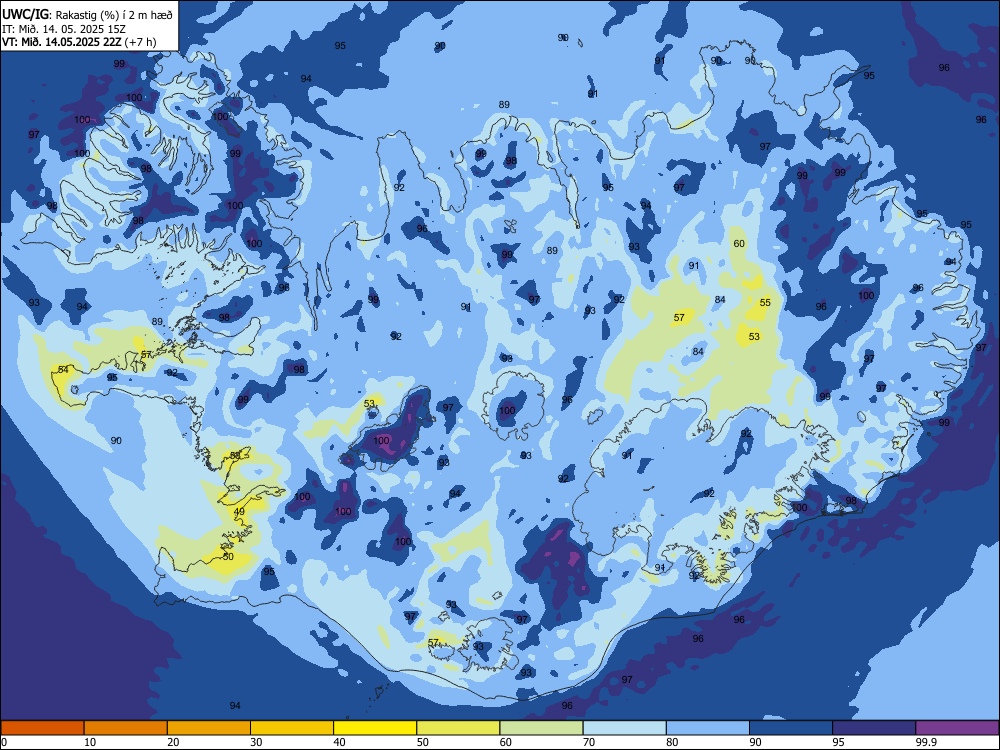The height and width of the screenshot is (750, 1000).
Task: Select the pale yellow 50–60 legend swatch
Action: 459,728
